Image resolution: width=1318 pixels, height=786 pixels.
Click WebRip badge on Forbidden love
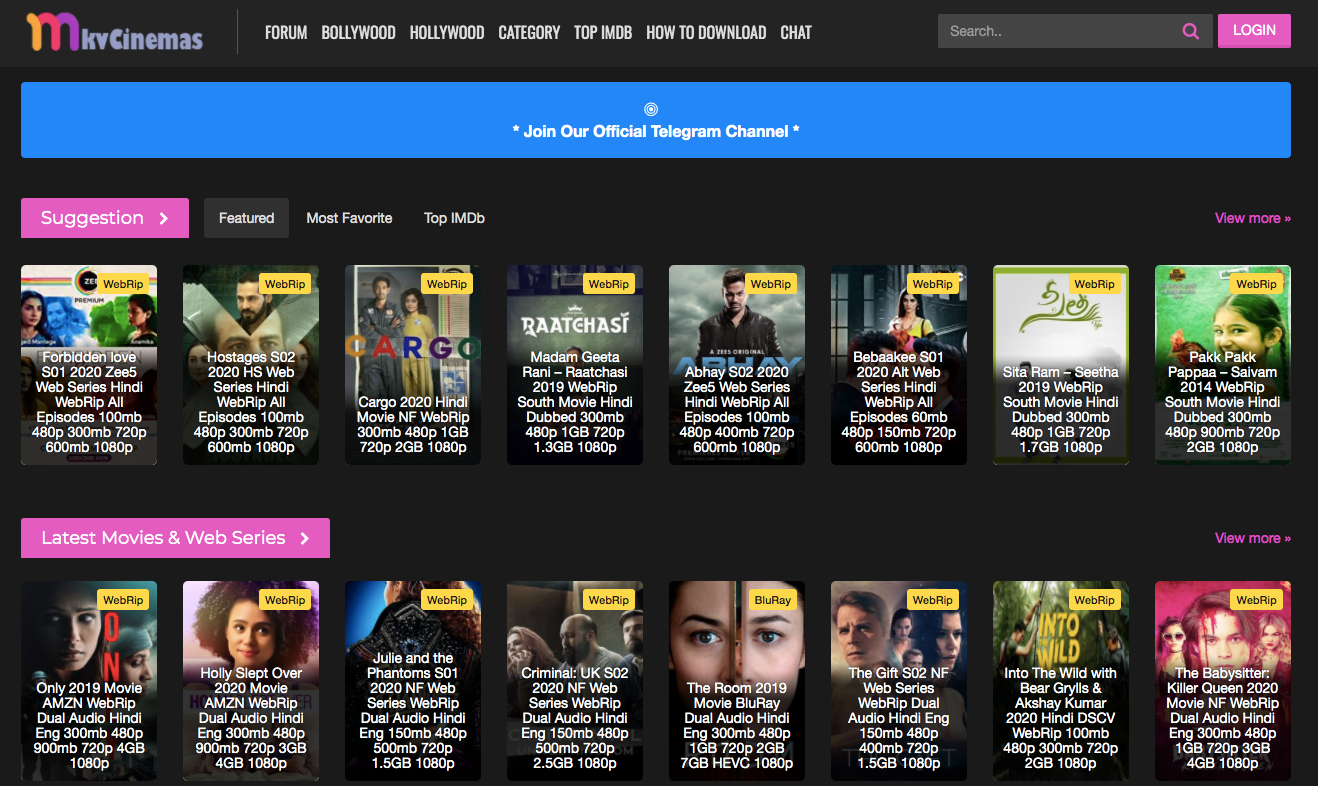coord(123,284)
